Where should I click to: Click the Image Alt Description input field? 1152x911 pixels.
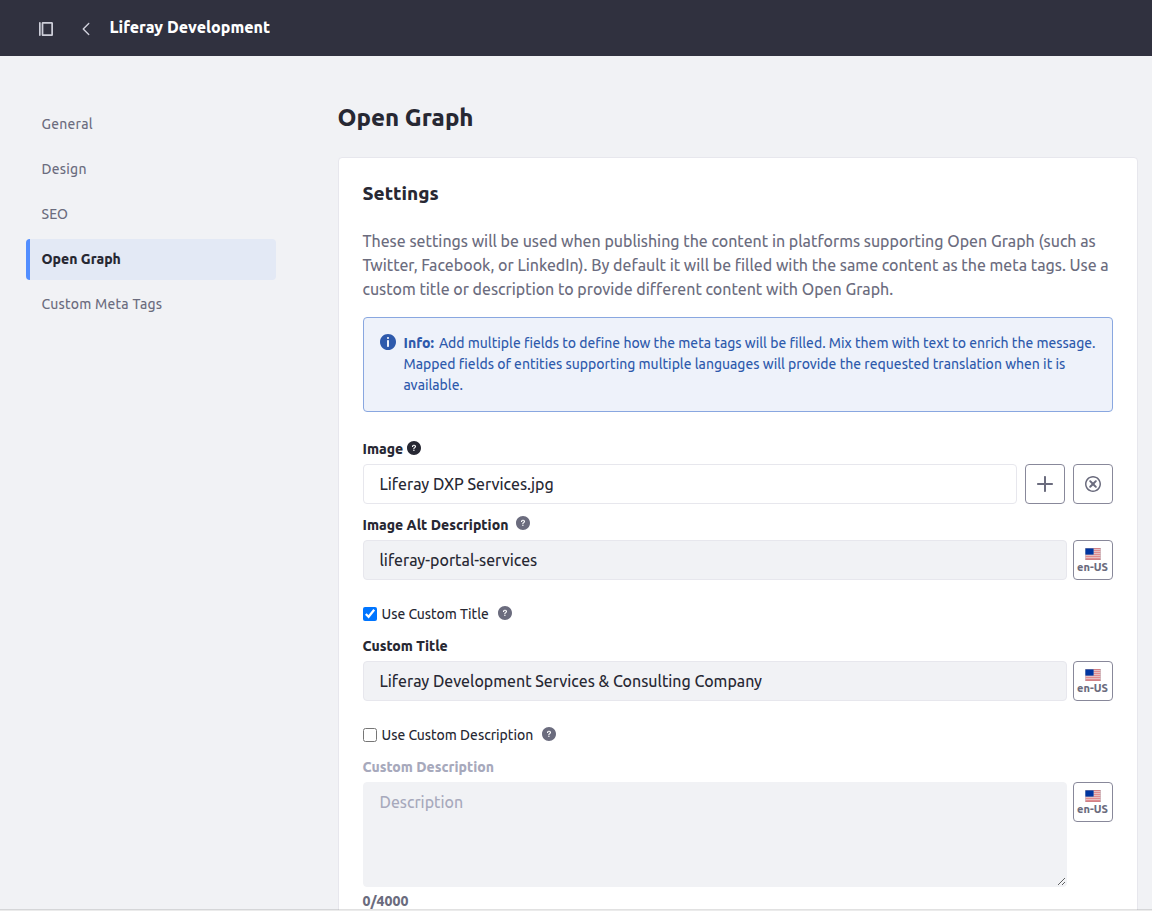click(714, 560)
